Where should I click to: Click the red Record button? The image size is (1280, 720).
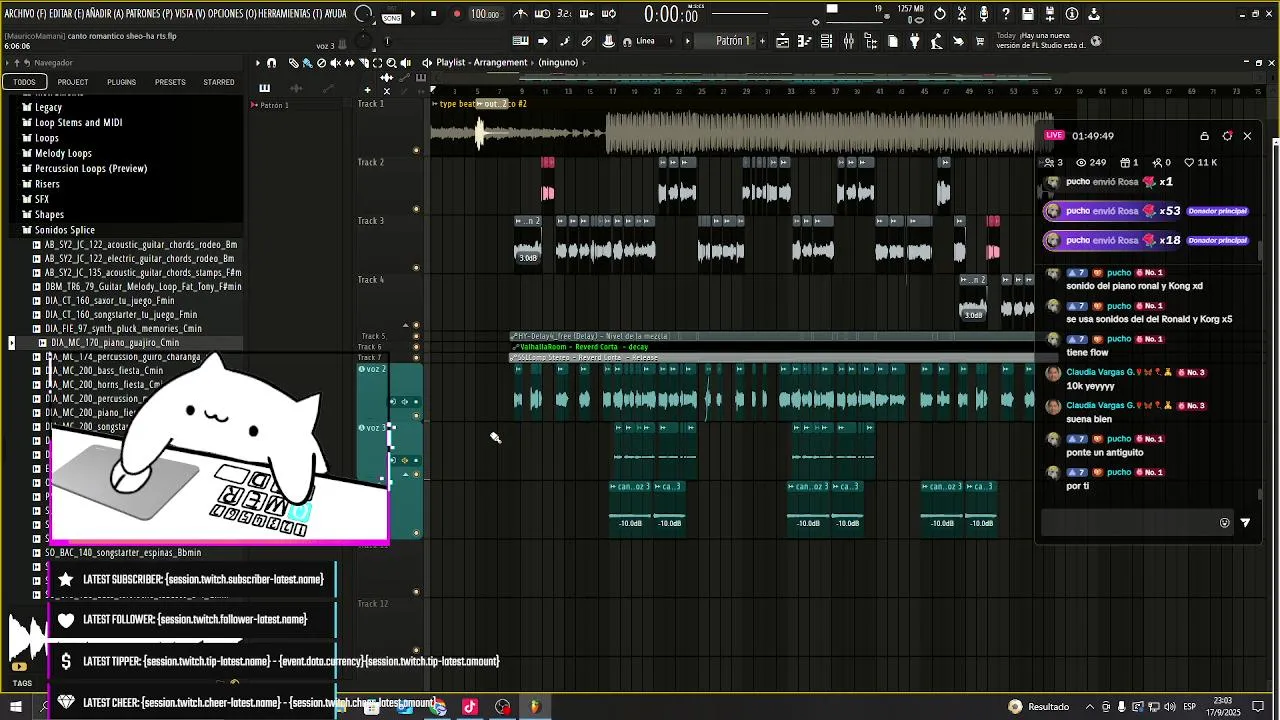coord(457,14)
